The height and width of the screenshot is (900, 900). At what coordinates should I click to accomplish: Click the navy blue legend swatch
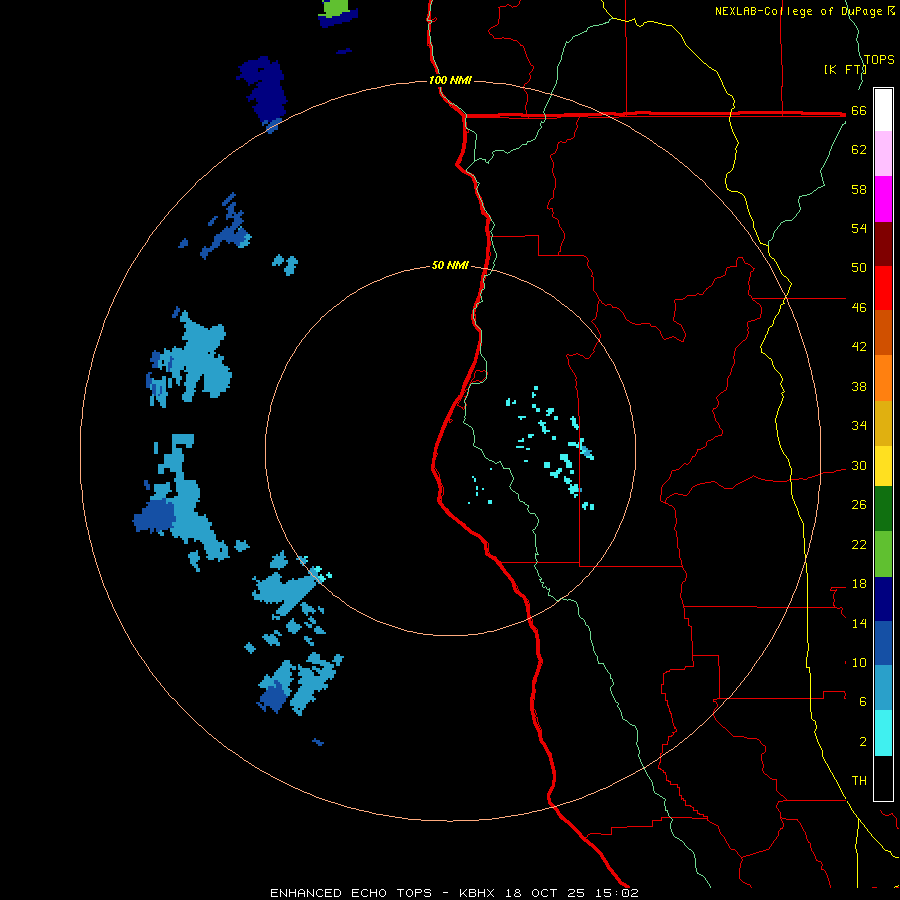coord(883,599)
